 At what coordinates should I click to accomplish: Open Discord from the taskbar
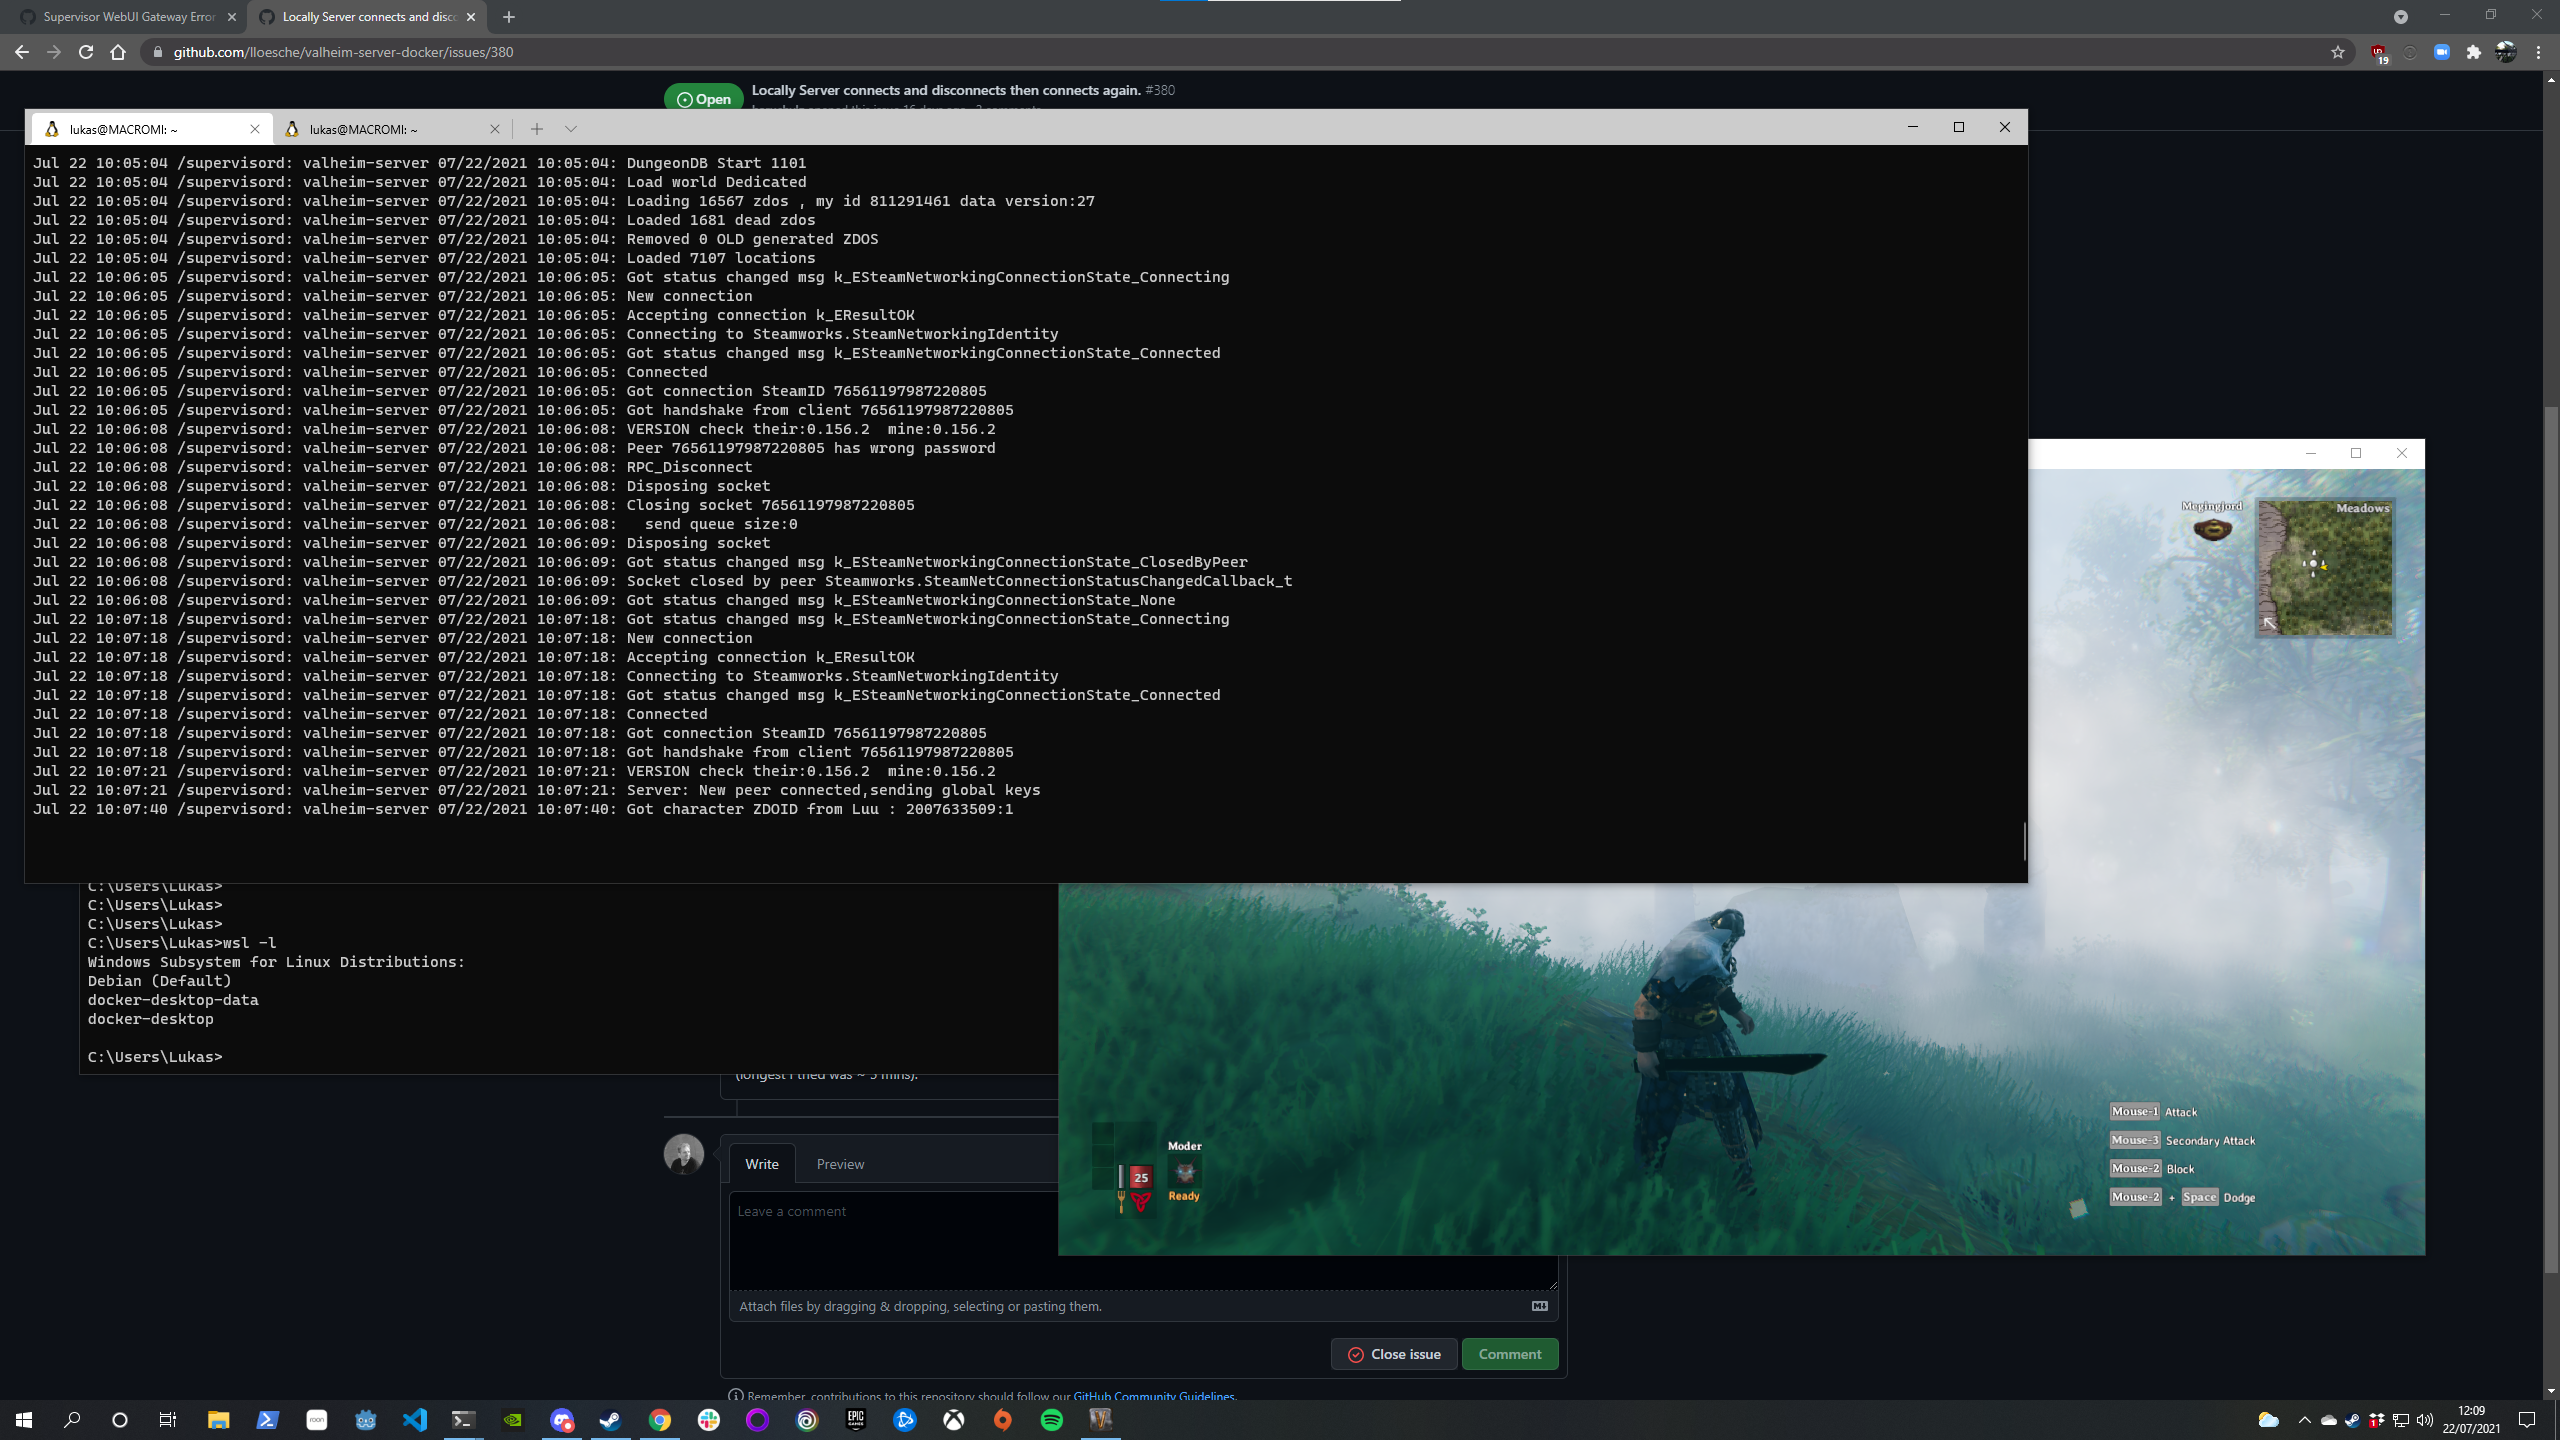click(562, 1419)
